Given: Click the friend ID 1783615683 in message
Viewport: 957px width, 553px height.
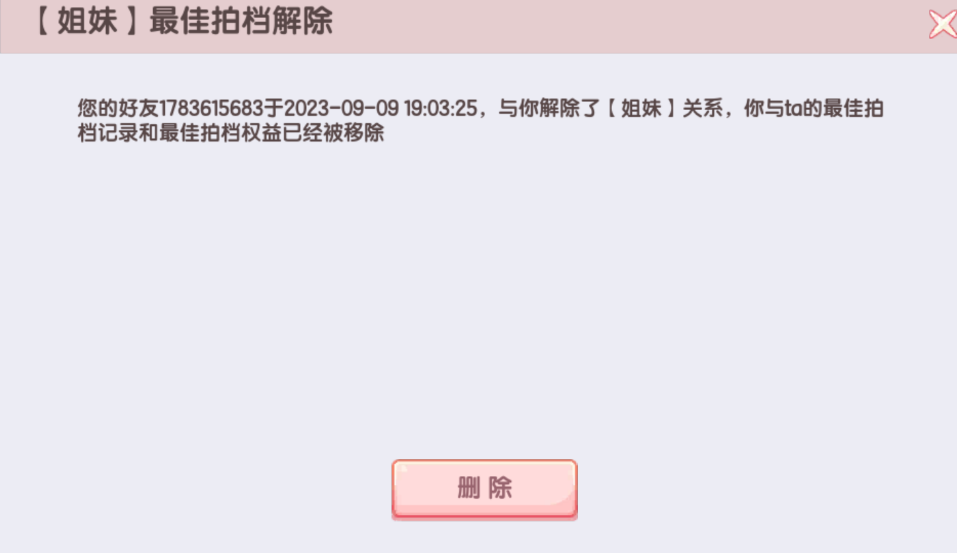Looking at the screenshot, I should click(211, 109).
